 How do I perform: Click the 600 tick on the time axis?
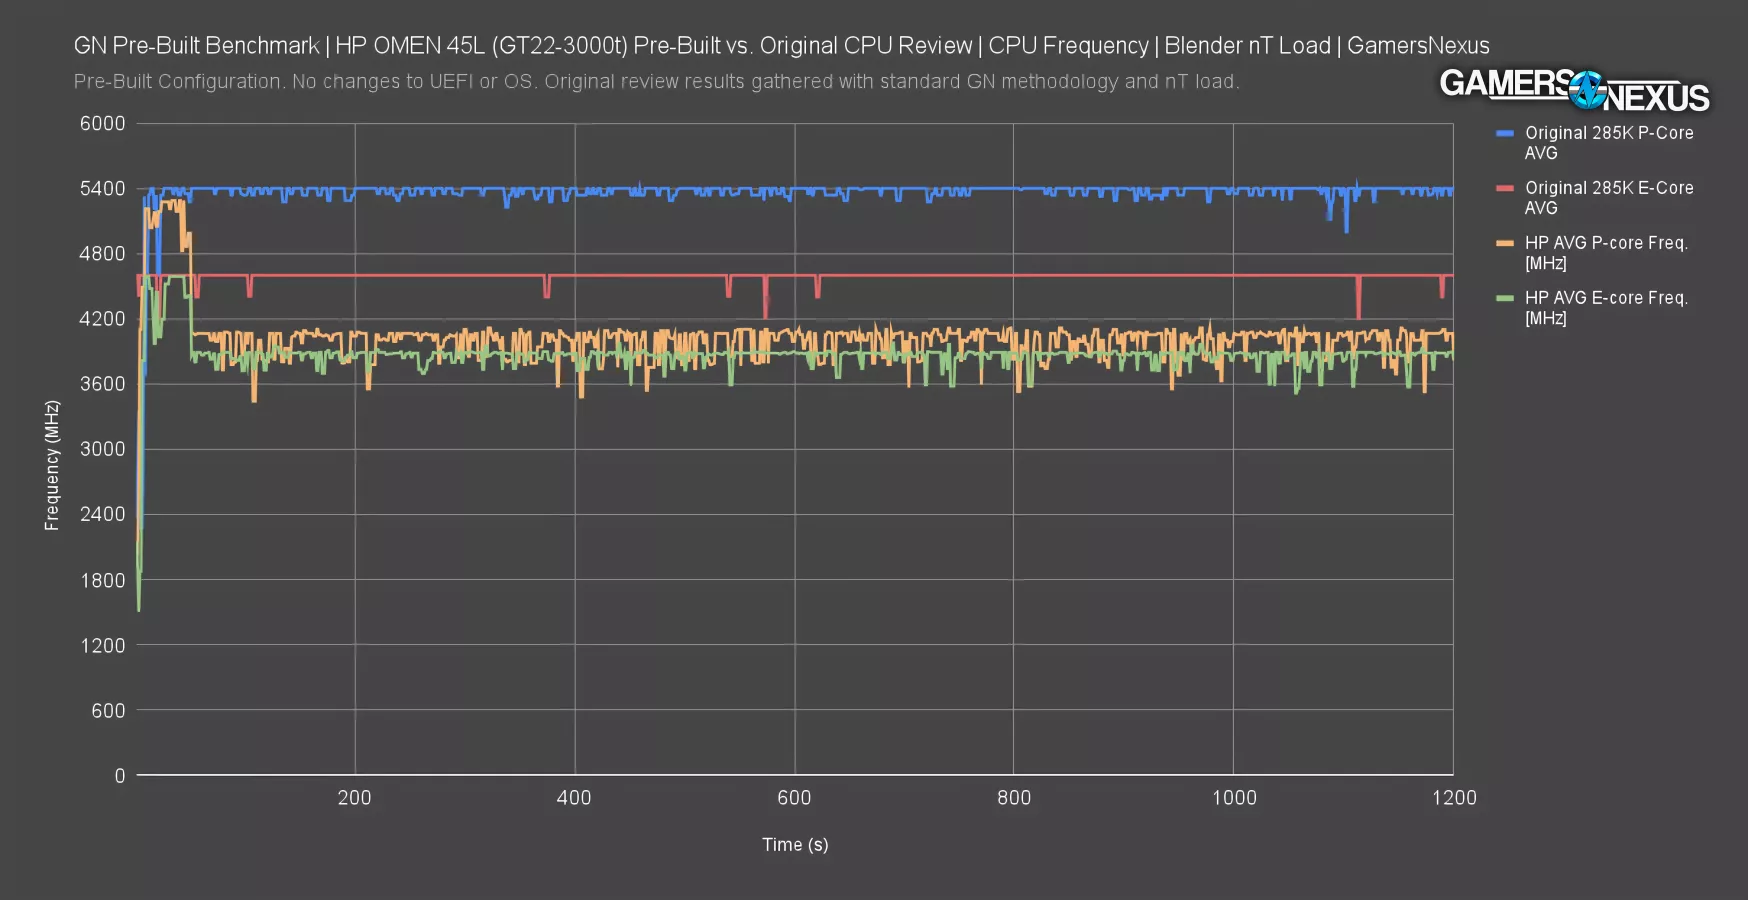[794, 798]
